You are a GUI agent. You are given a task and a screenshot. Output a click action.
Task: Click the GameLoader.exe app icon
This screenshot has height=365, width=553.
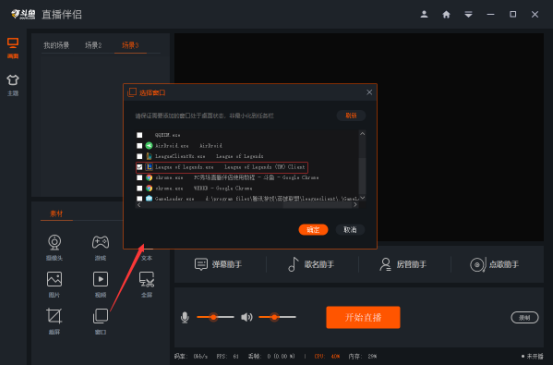click(x=149, y=198)
